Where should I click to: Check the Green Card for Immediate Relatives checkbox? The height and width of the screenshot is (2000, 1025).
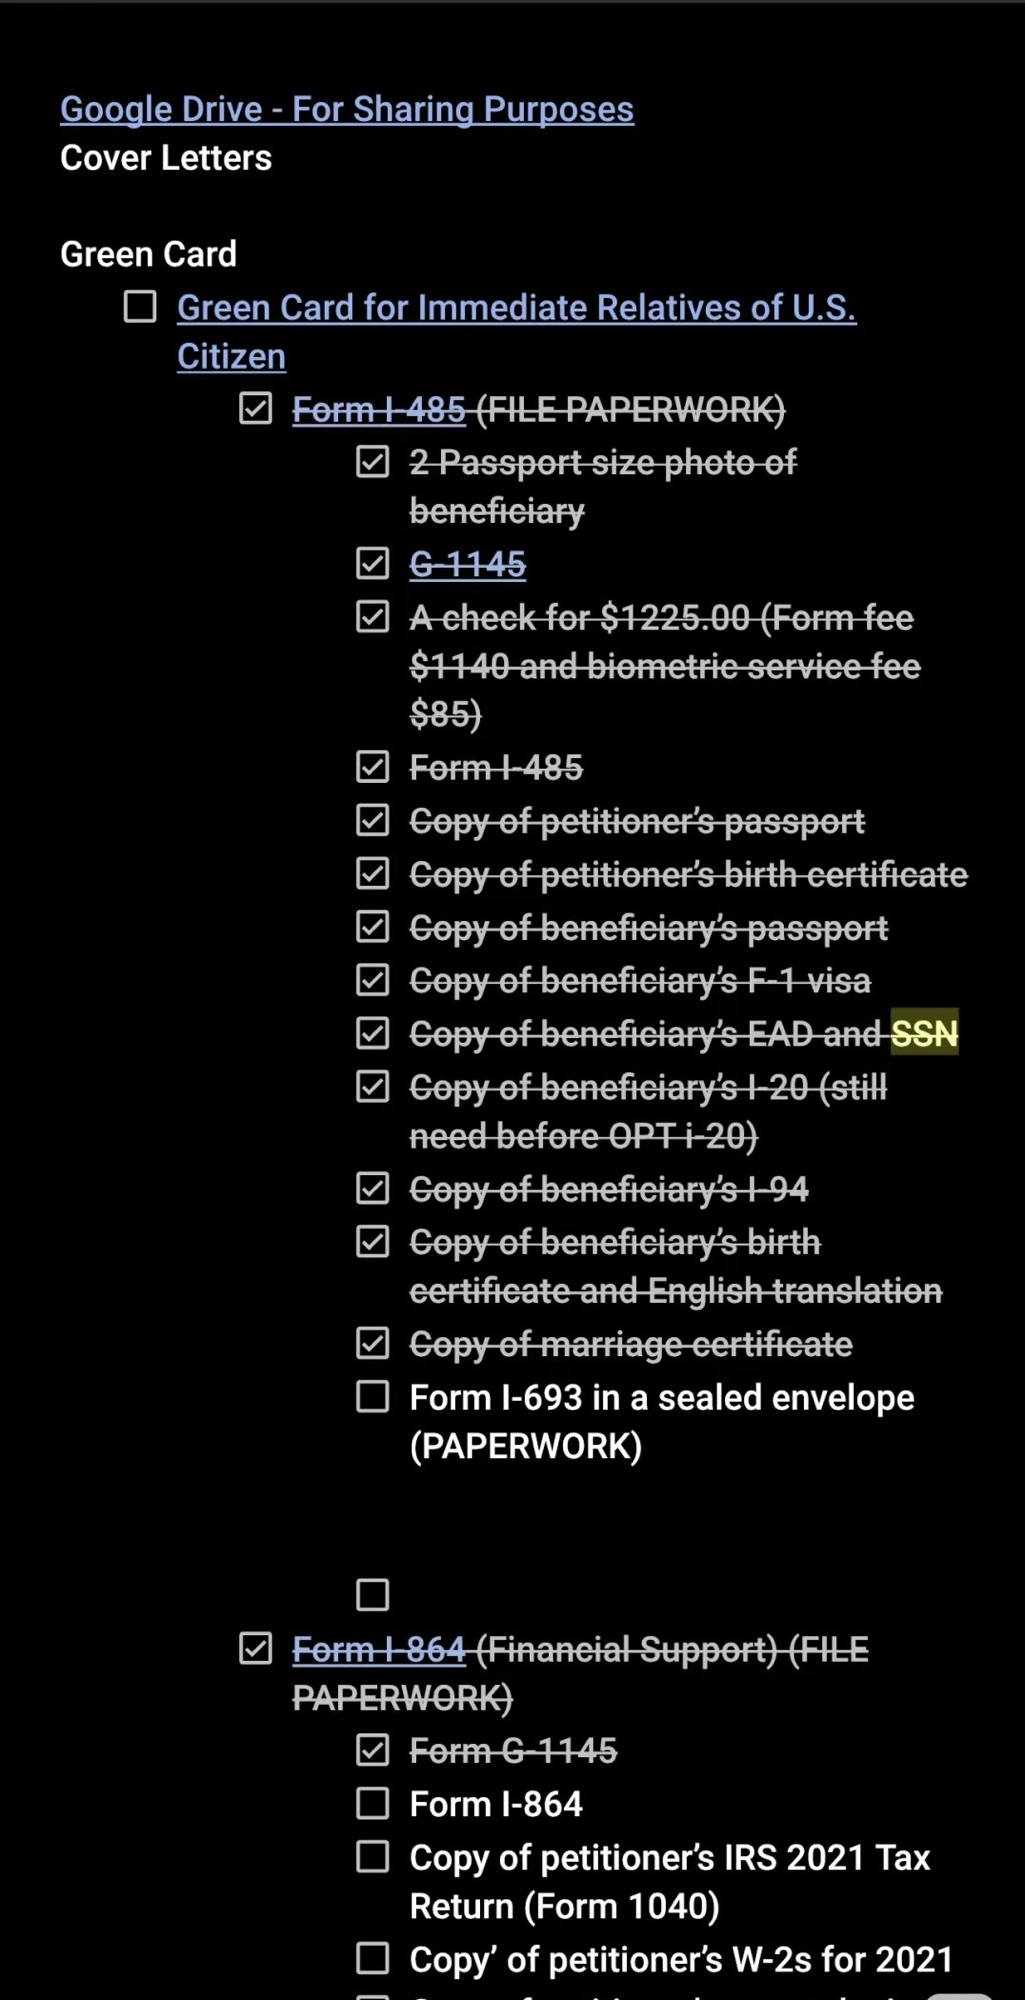(140, 307)
